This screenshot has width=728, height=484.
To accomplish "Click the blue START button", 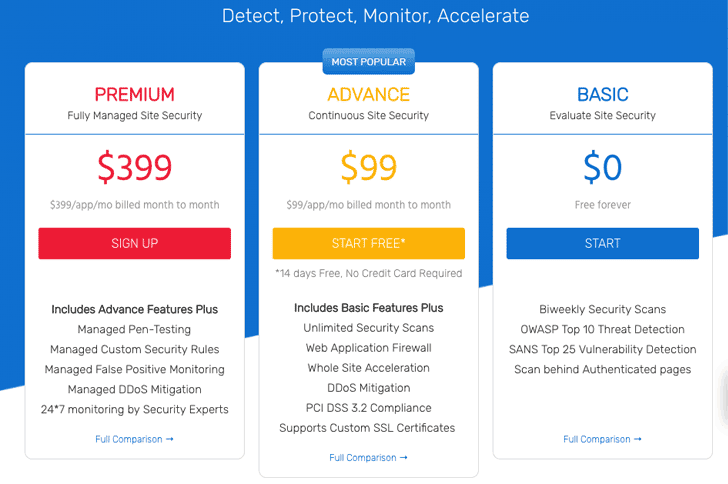I will click(x=602, y=243).
